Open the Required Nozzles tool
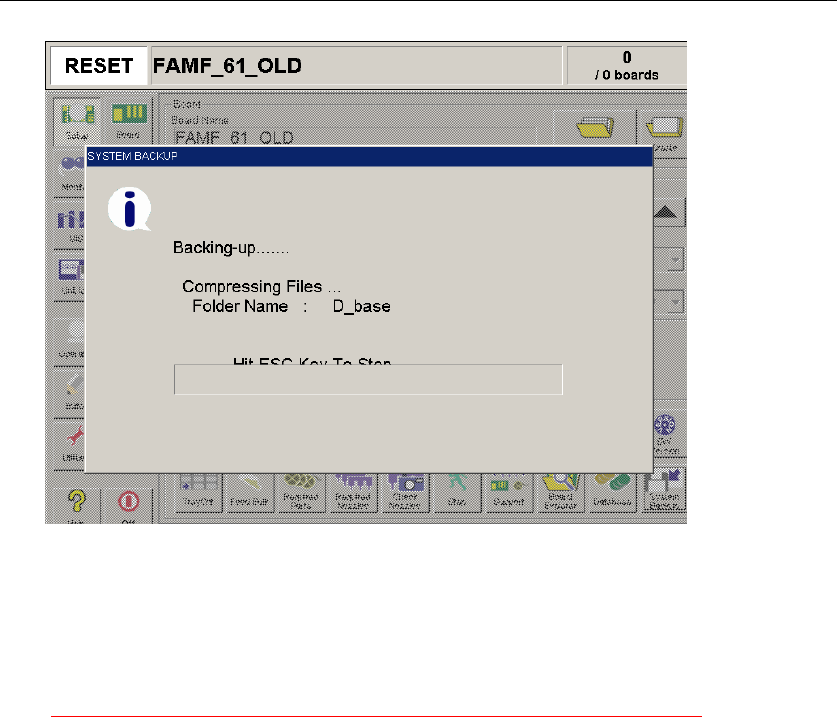The image size is (837, 717). 352,491
